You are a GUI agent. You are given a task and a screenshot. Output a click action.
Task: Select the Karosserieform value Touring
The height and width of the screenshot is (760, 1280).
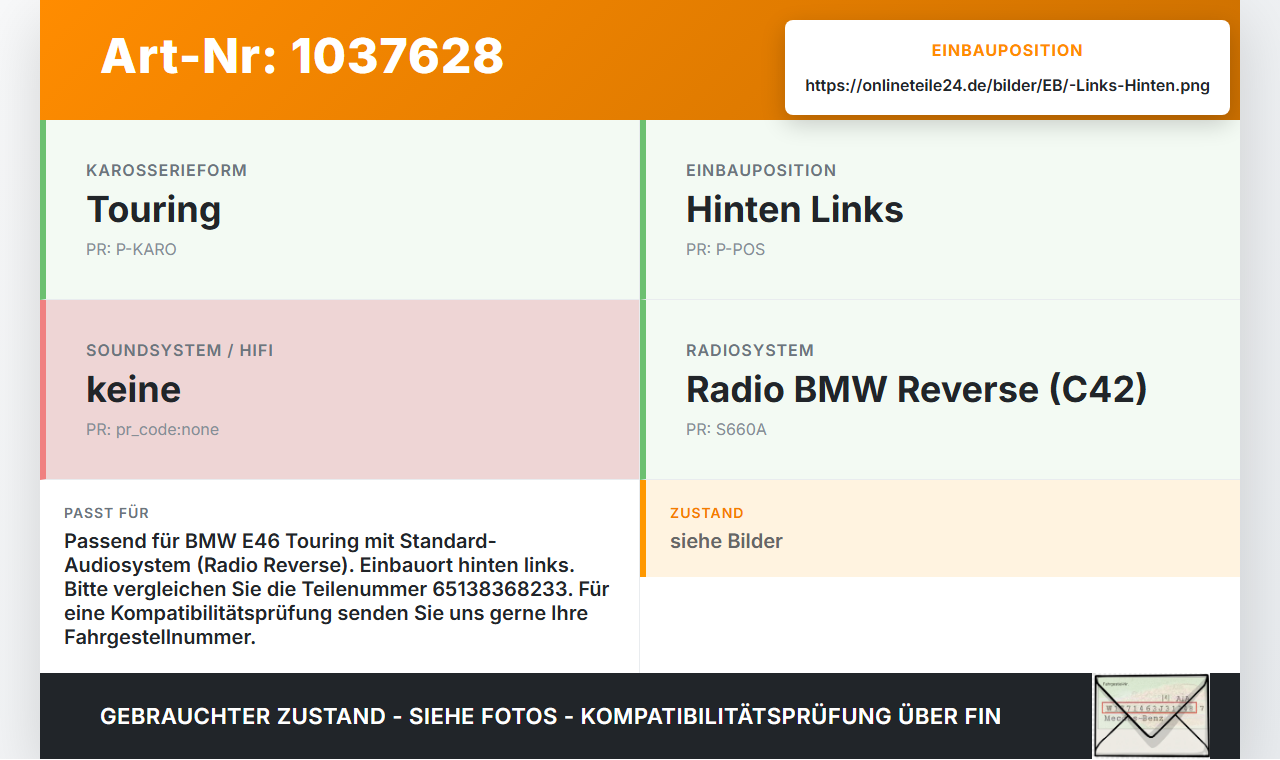tap(154, 210)
